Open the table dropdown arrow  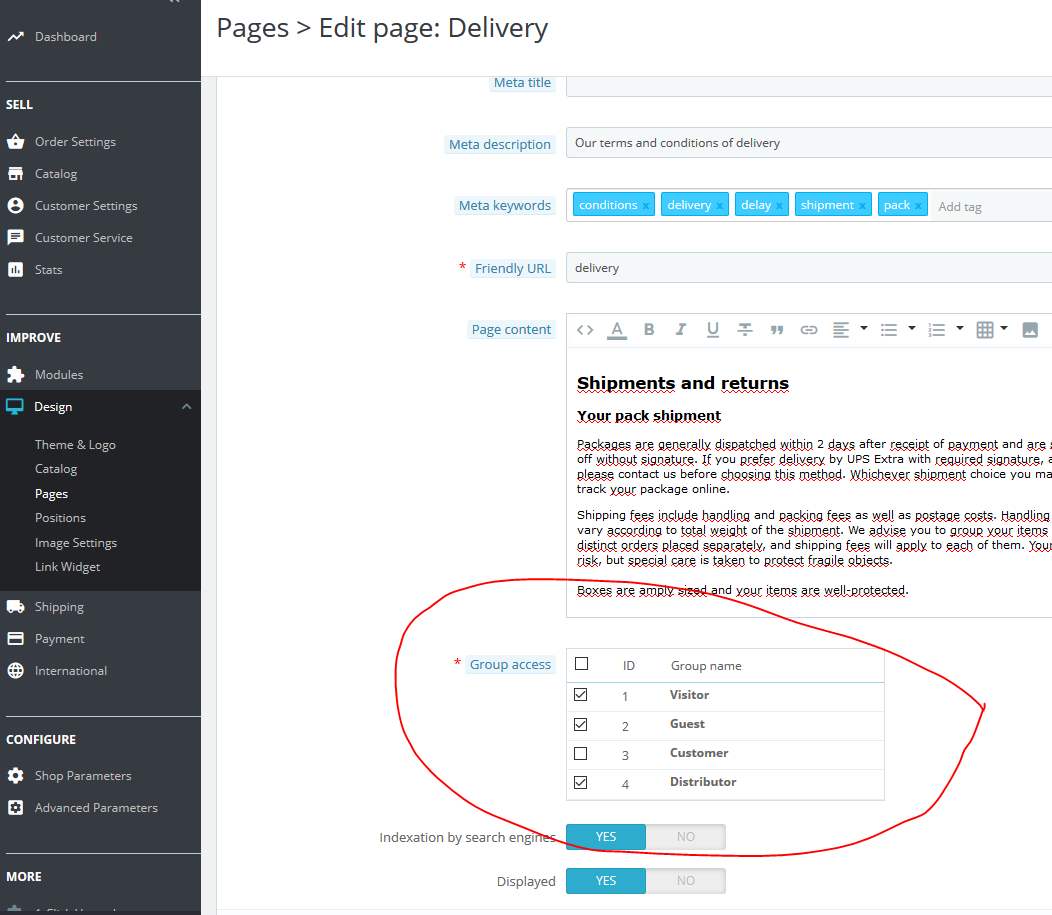[x=1004, y=328]
